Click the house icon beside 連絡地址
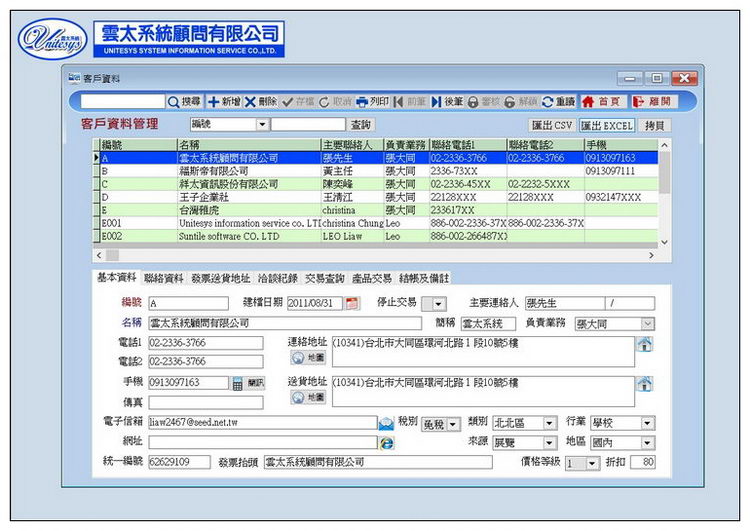Image resolution: width=750 pixels, height=531 pixels. (x=645, y=344)
